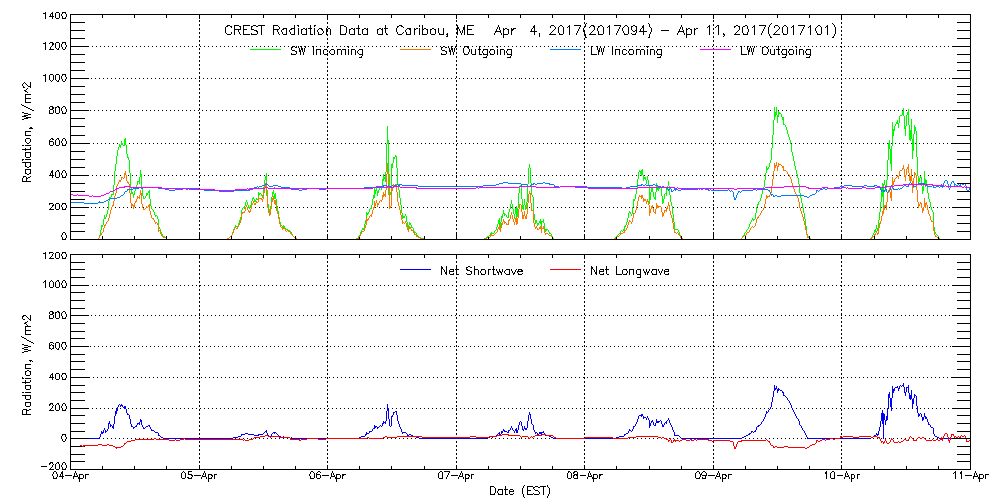1000x500 pixels.
Task: Click the 10-Apr date tick label
Action: click(841, 477)
